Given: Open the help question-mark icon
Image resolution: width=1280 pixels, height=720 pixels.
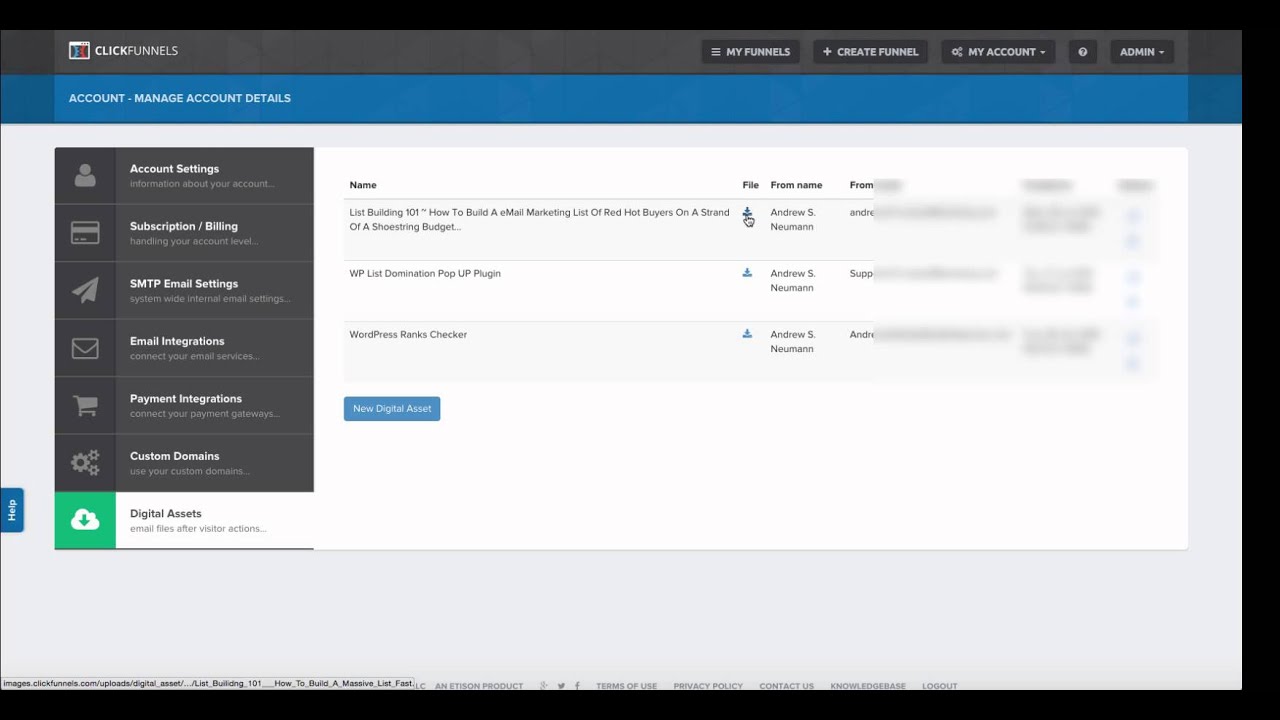Looking at the screenshot, I should click(x=1082, y=52).
